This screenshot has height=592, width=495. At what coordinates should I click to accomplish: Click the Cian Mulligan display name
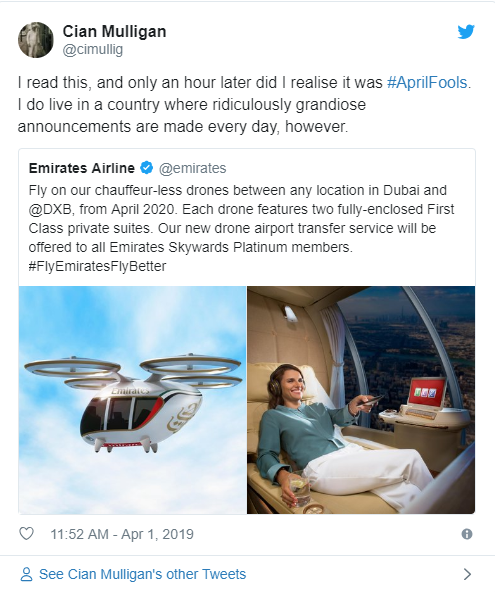tap(114, 31)
